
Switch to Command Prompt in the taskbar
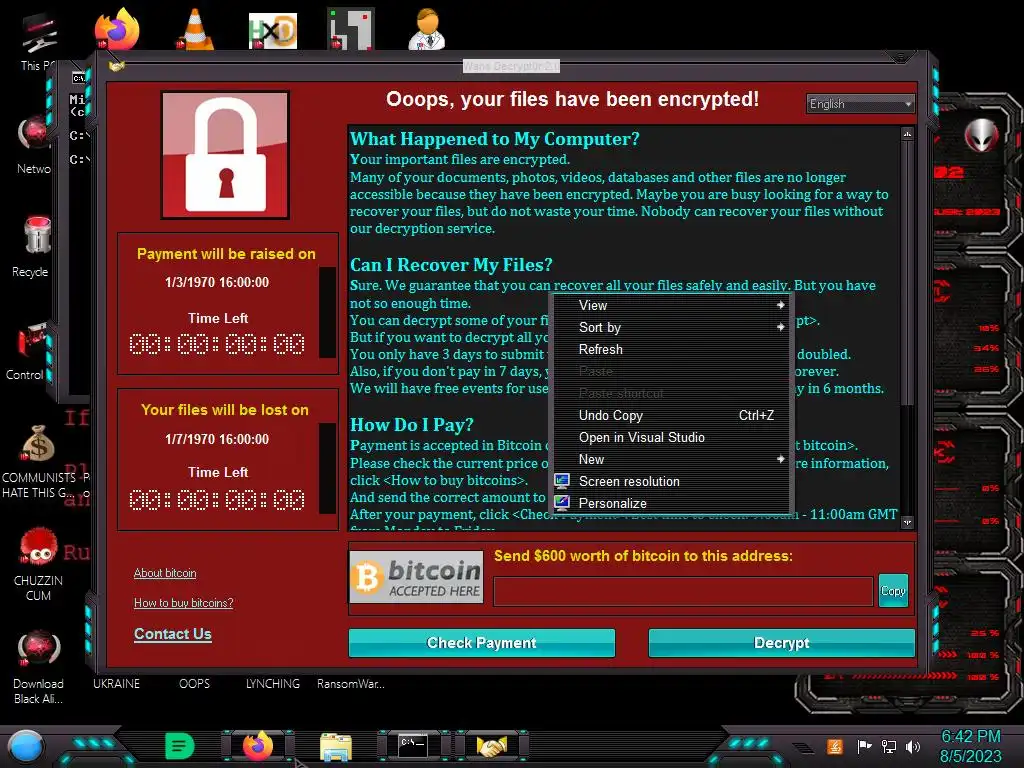413,746
